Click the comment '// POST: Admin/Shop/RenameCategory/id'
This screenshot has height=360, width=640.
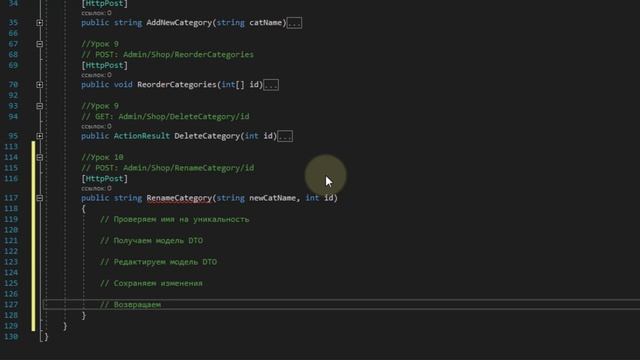(x=167, y=168)
